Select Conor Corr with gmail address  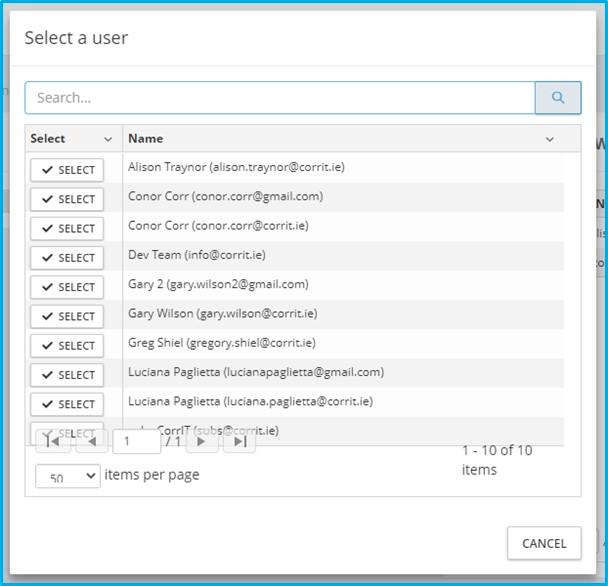pos(67,199)
